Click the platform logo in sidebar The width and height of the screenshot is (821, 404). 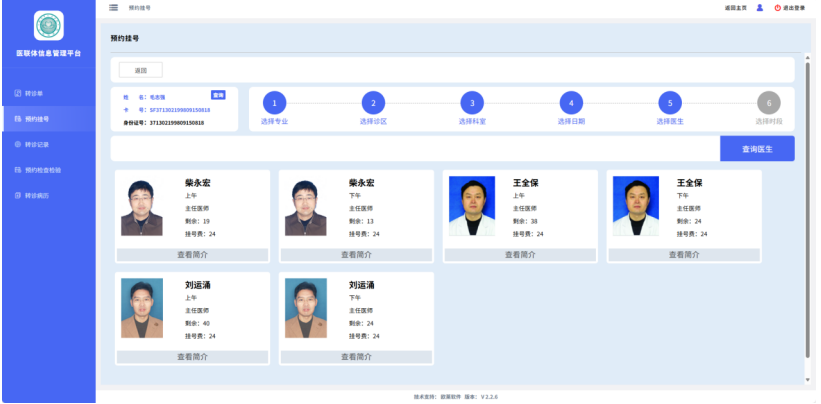point(48,26)
